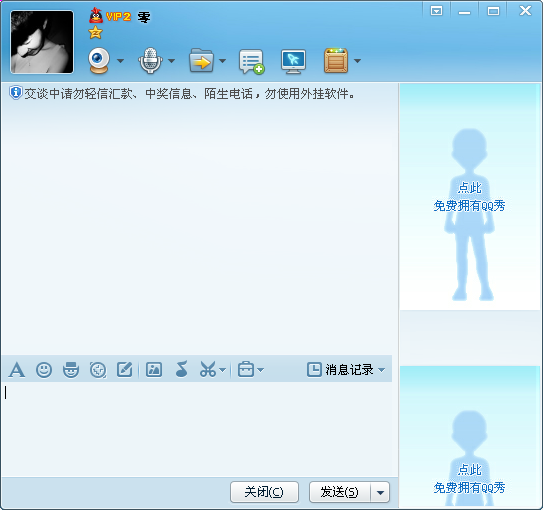The image size is (543, 510).
Task: Click the contact's profile avatar photo
Action: pyautogui.click(x=42, y=42)
